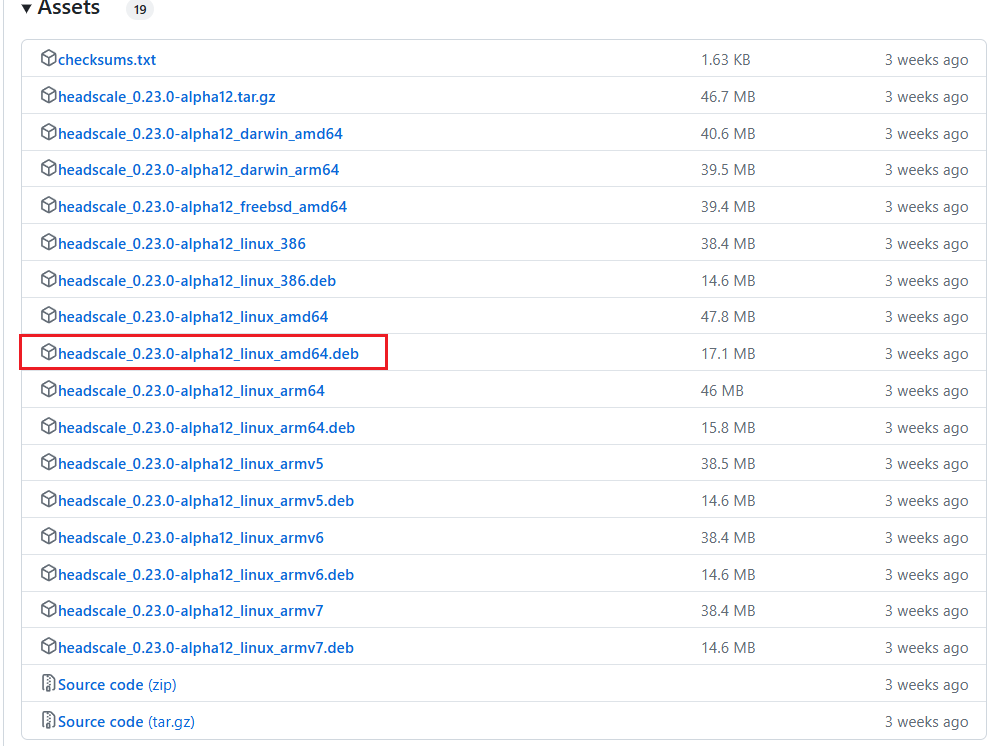Click the Assets count badge showing 19
This screenshot has height=746, width=987.
click(x=139, y=9)
